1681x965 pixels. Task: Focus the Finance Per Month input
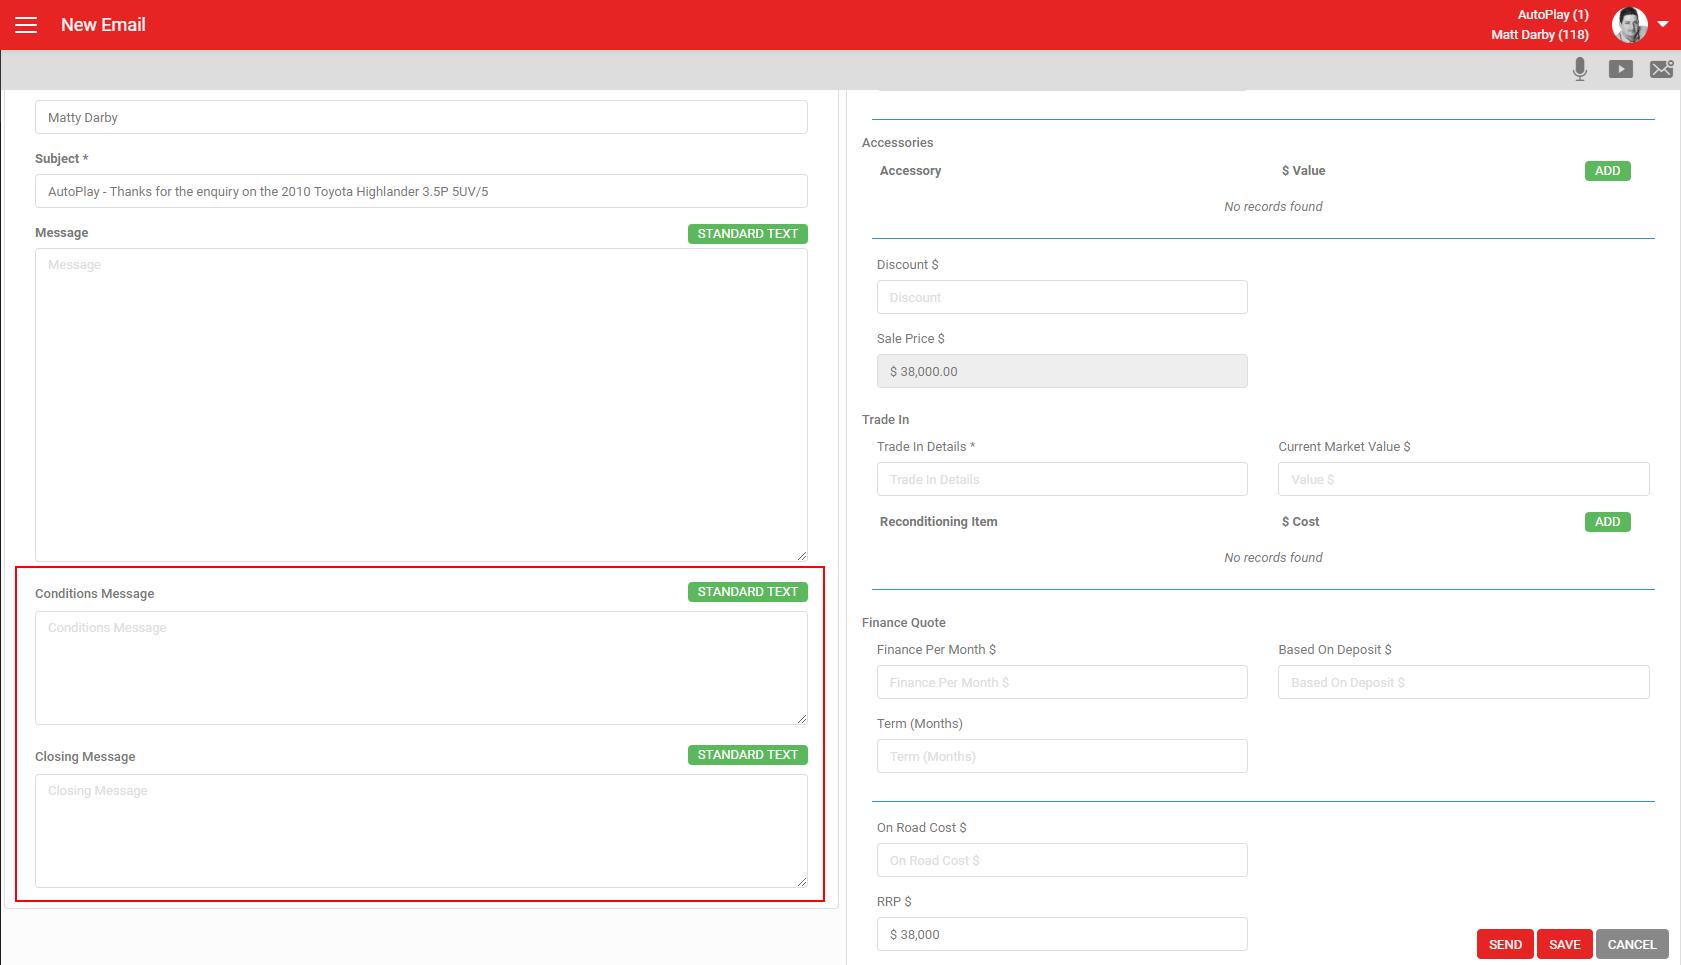tap(1062, 682)
